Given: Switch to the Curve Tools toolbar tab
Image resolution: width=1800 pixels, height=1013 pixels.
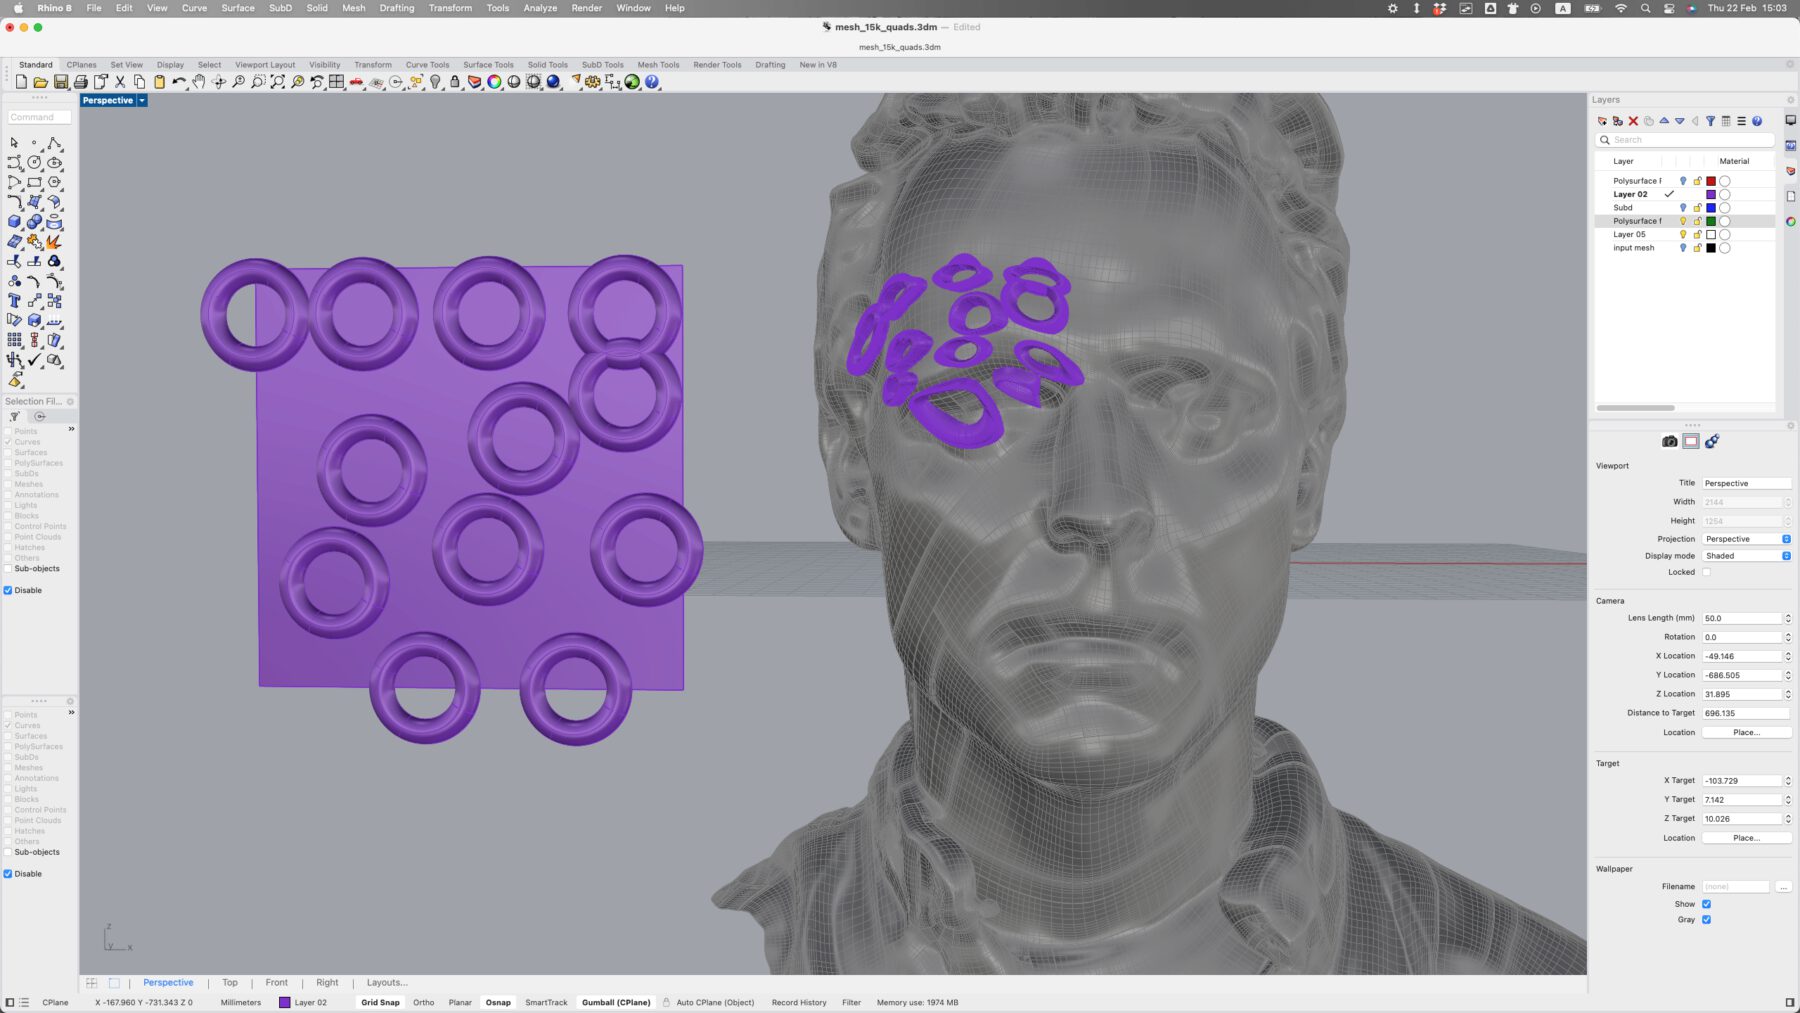Looking at the screenshot, I should (x=427, y=65).
